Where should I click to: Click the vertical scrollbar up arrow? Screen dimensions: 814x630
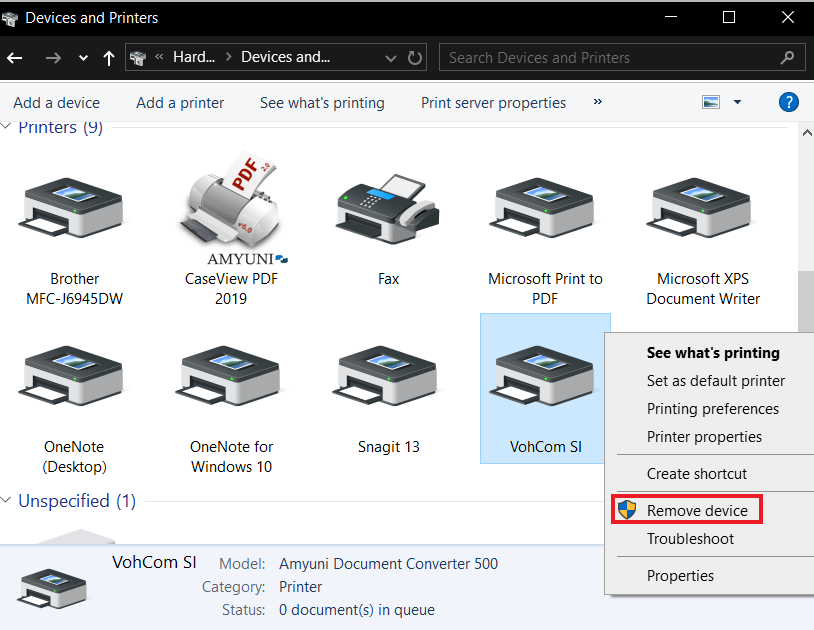point(806,133)
